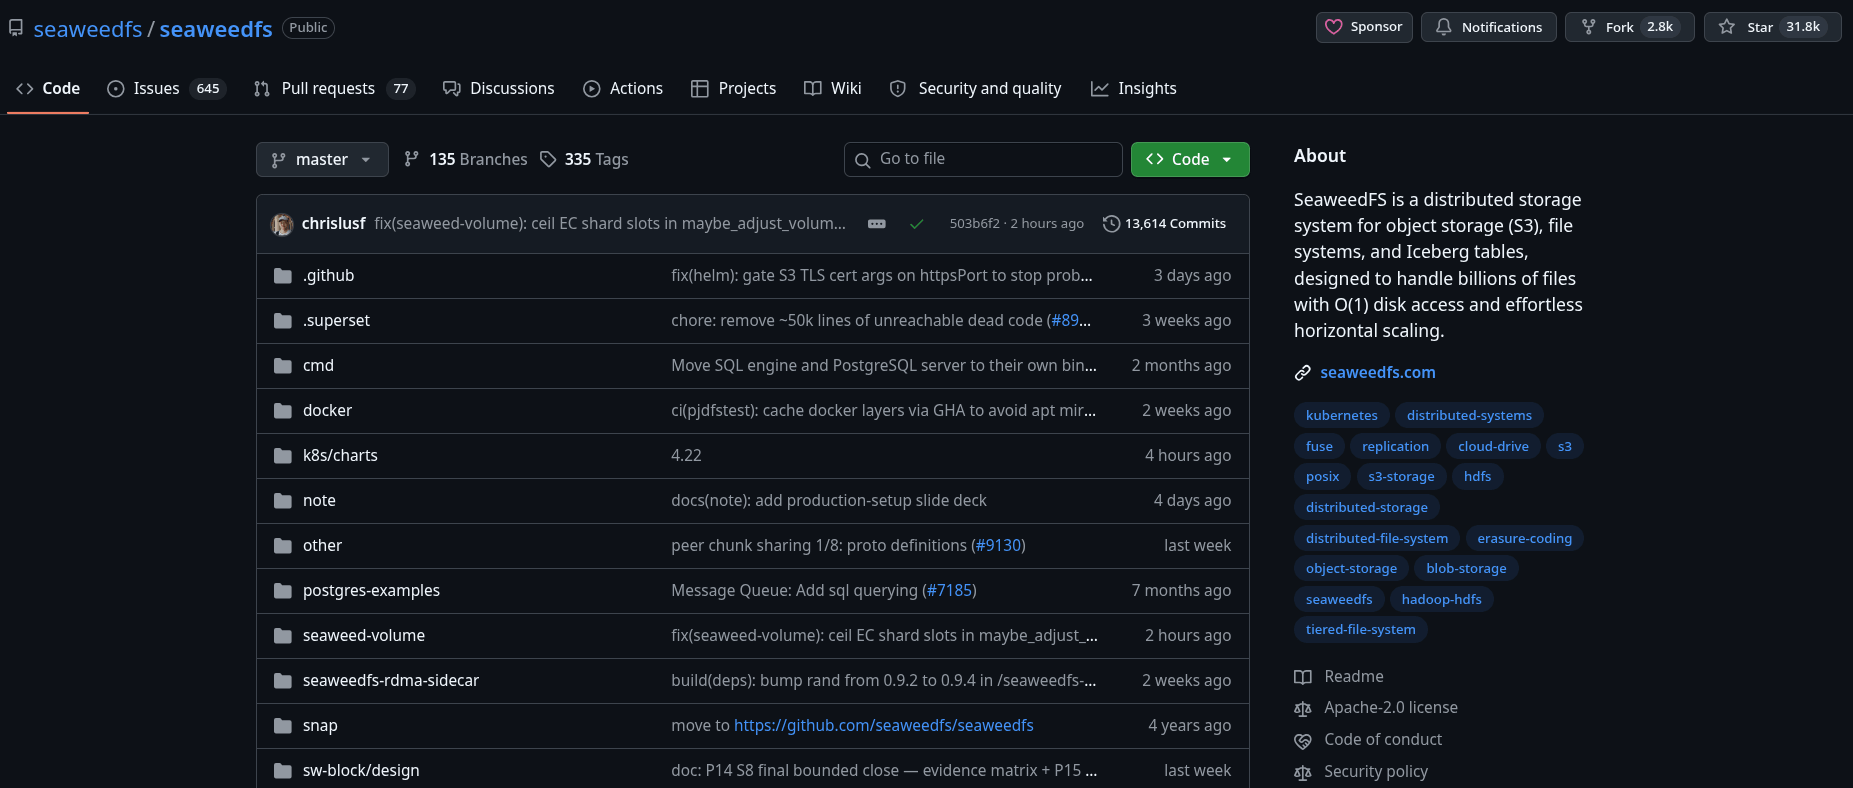The image size is (1853, 788).
Task: Open the docker folder
Action: click(327, 411)
